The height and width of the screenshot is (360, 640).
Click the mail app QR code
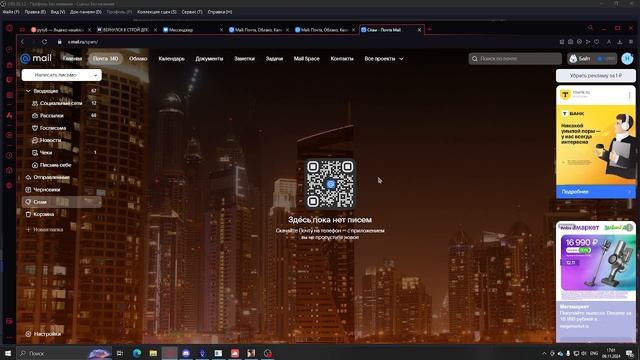330,184
